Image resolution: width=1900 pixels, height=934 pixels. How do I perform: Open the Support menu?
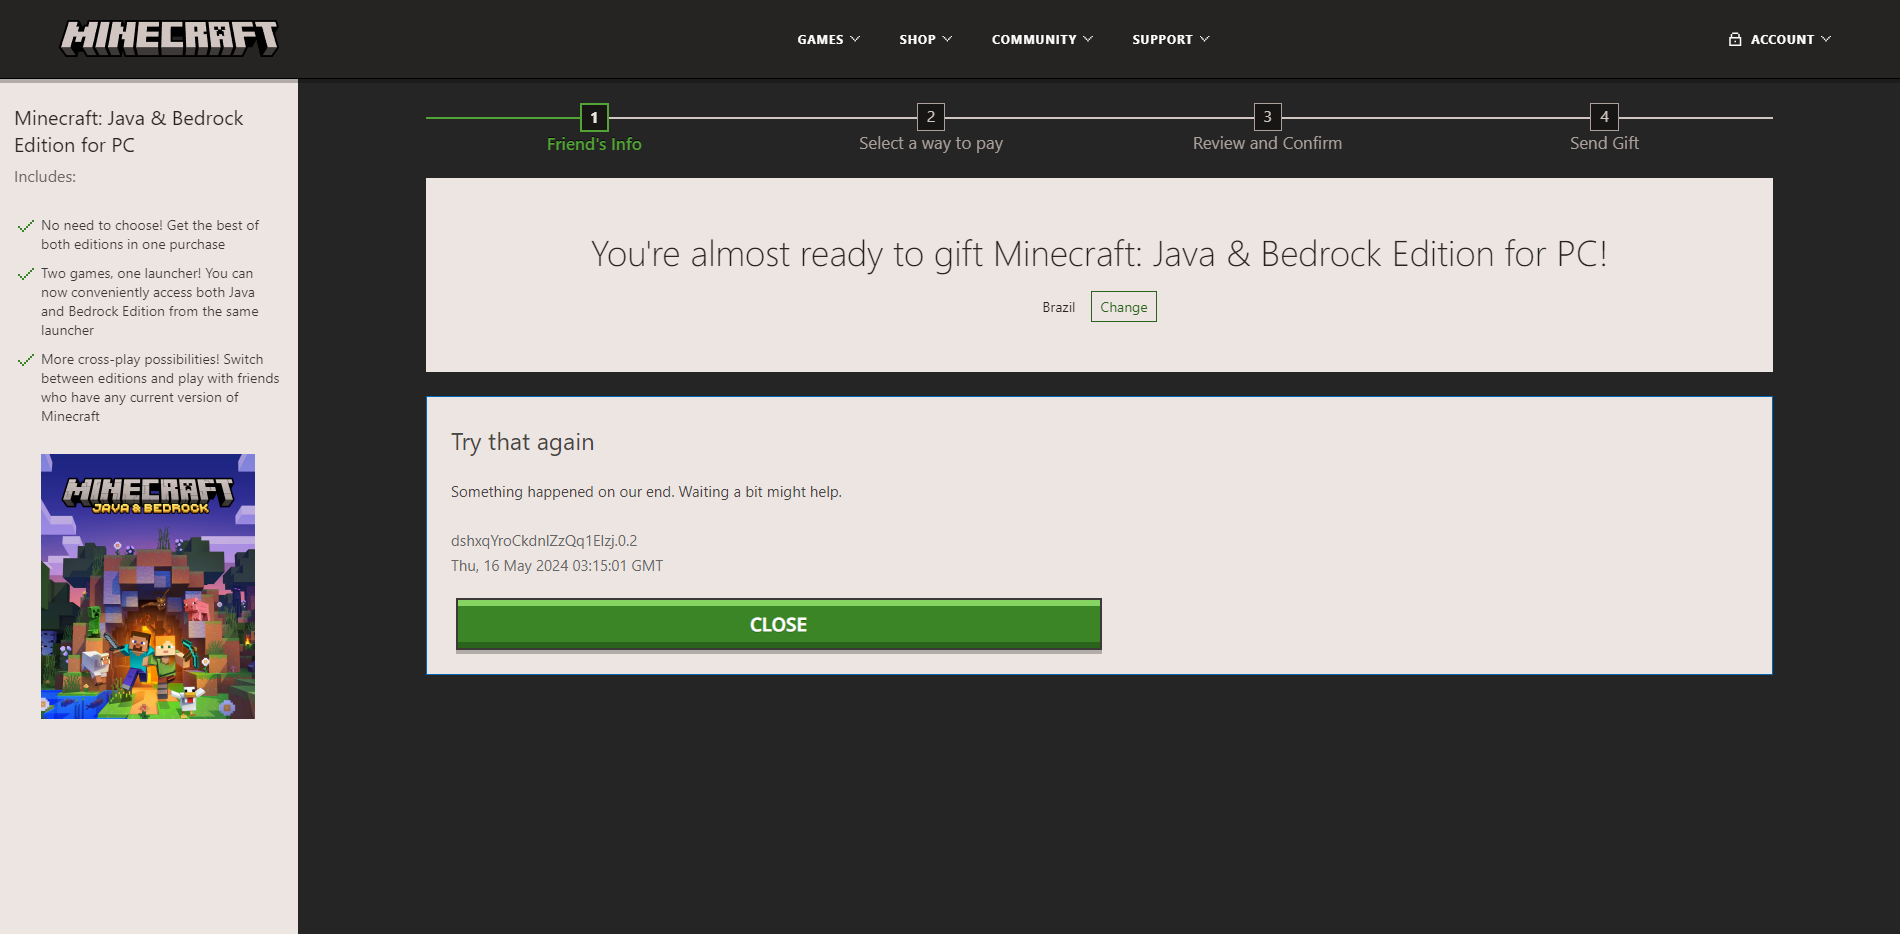[x=1171, y=39]
